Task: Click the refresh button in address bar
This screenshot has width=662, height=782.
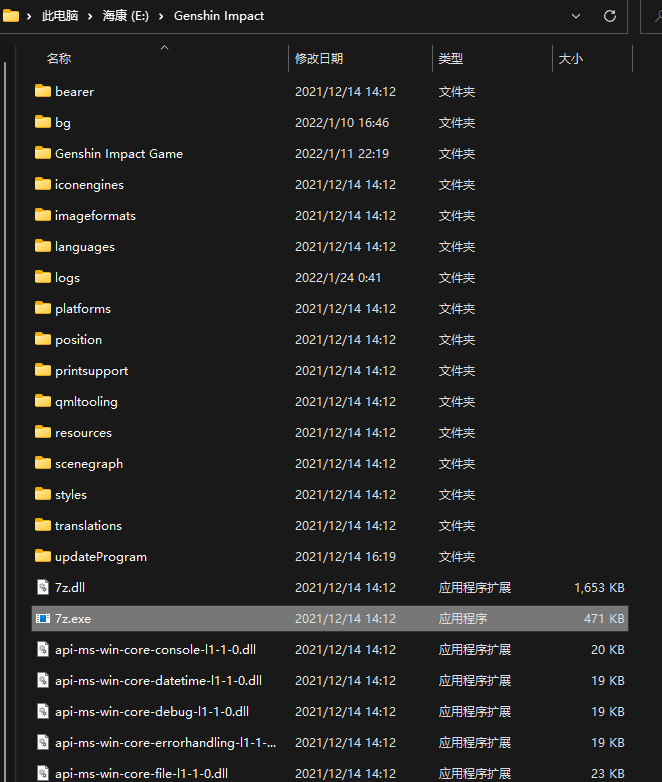Action: (x=610, y=16)
